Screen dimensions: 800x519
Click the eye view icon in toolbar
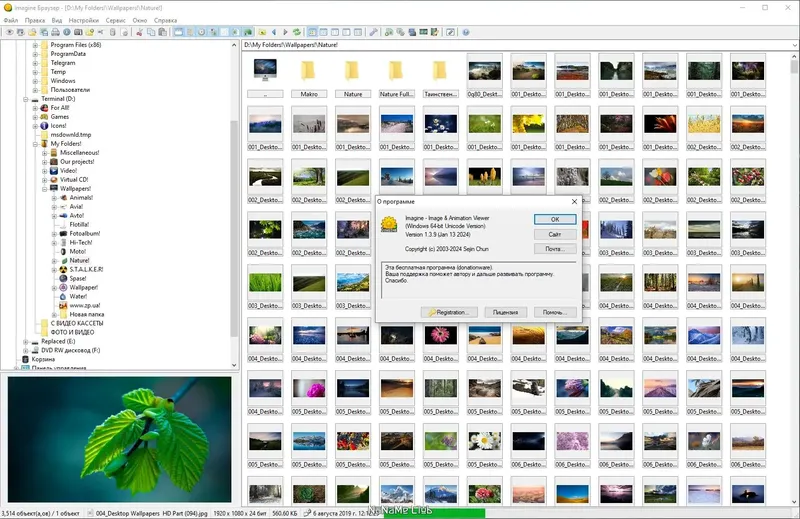[x=10, y=32]
